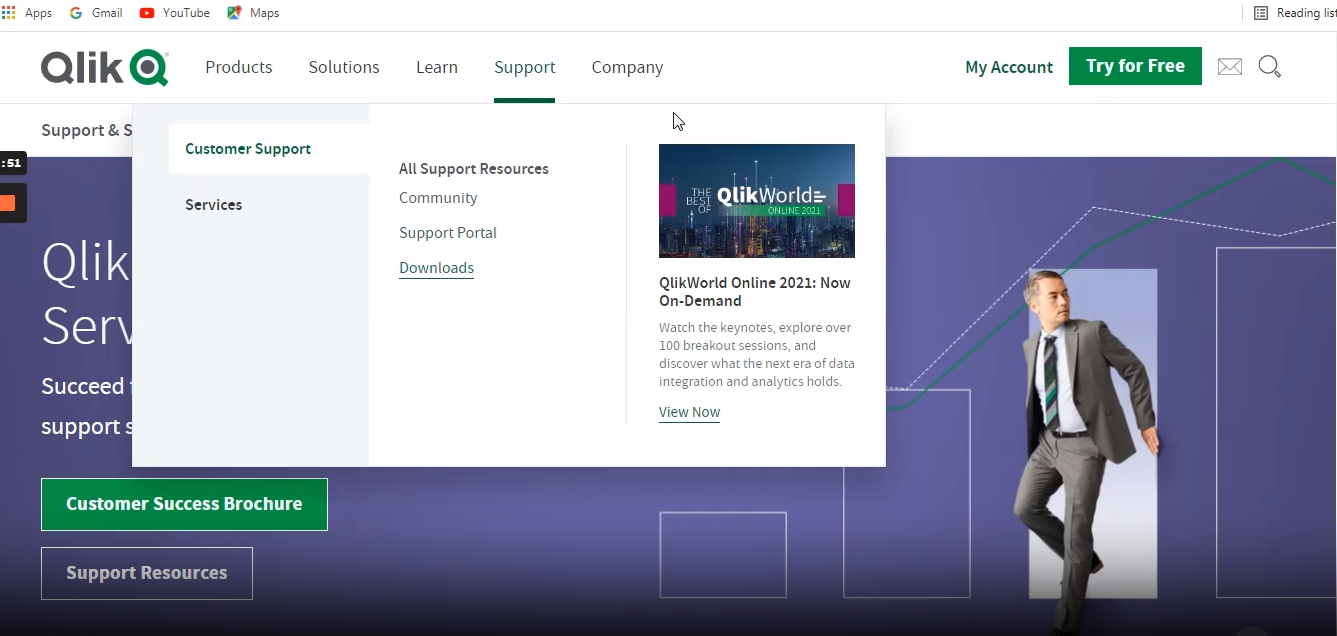1337x636 pixels.
Task: Click the orange recording stop button
Action: pyautogui.click(x=8, y=204)
